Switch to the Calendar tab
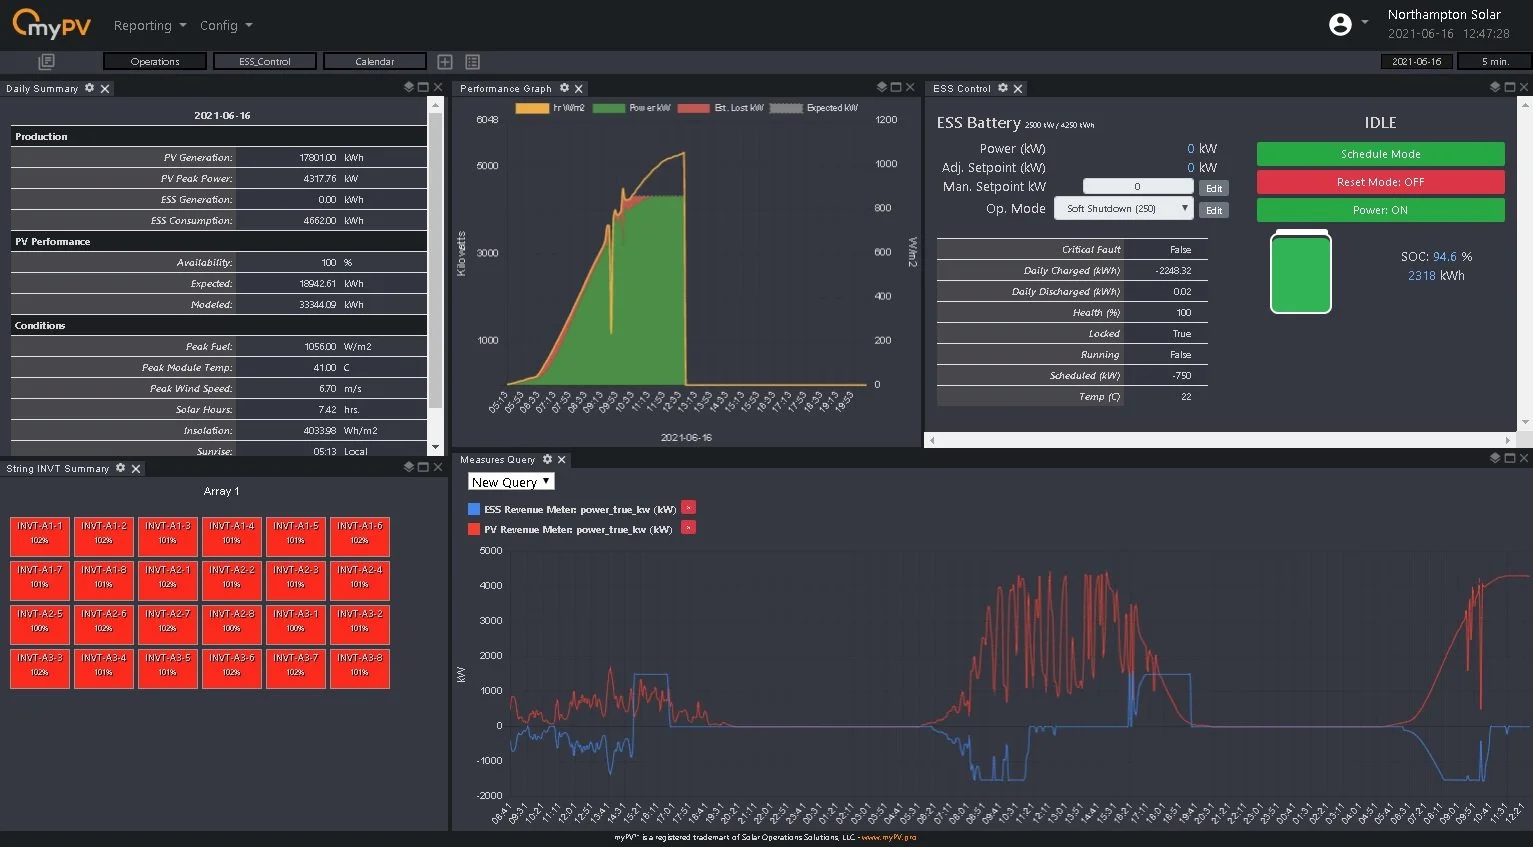The image size is (1533, 847). pyautogui.click(x=375, y=62)
